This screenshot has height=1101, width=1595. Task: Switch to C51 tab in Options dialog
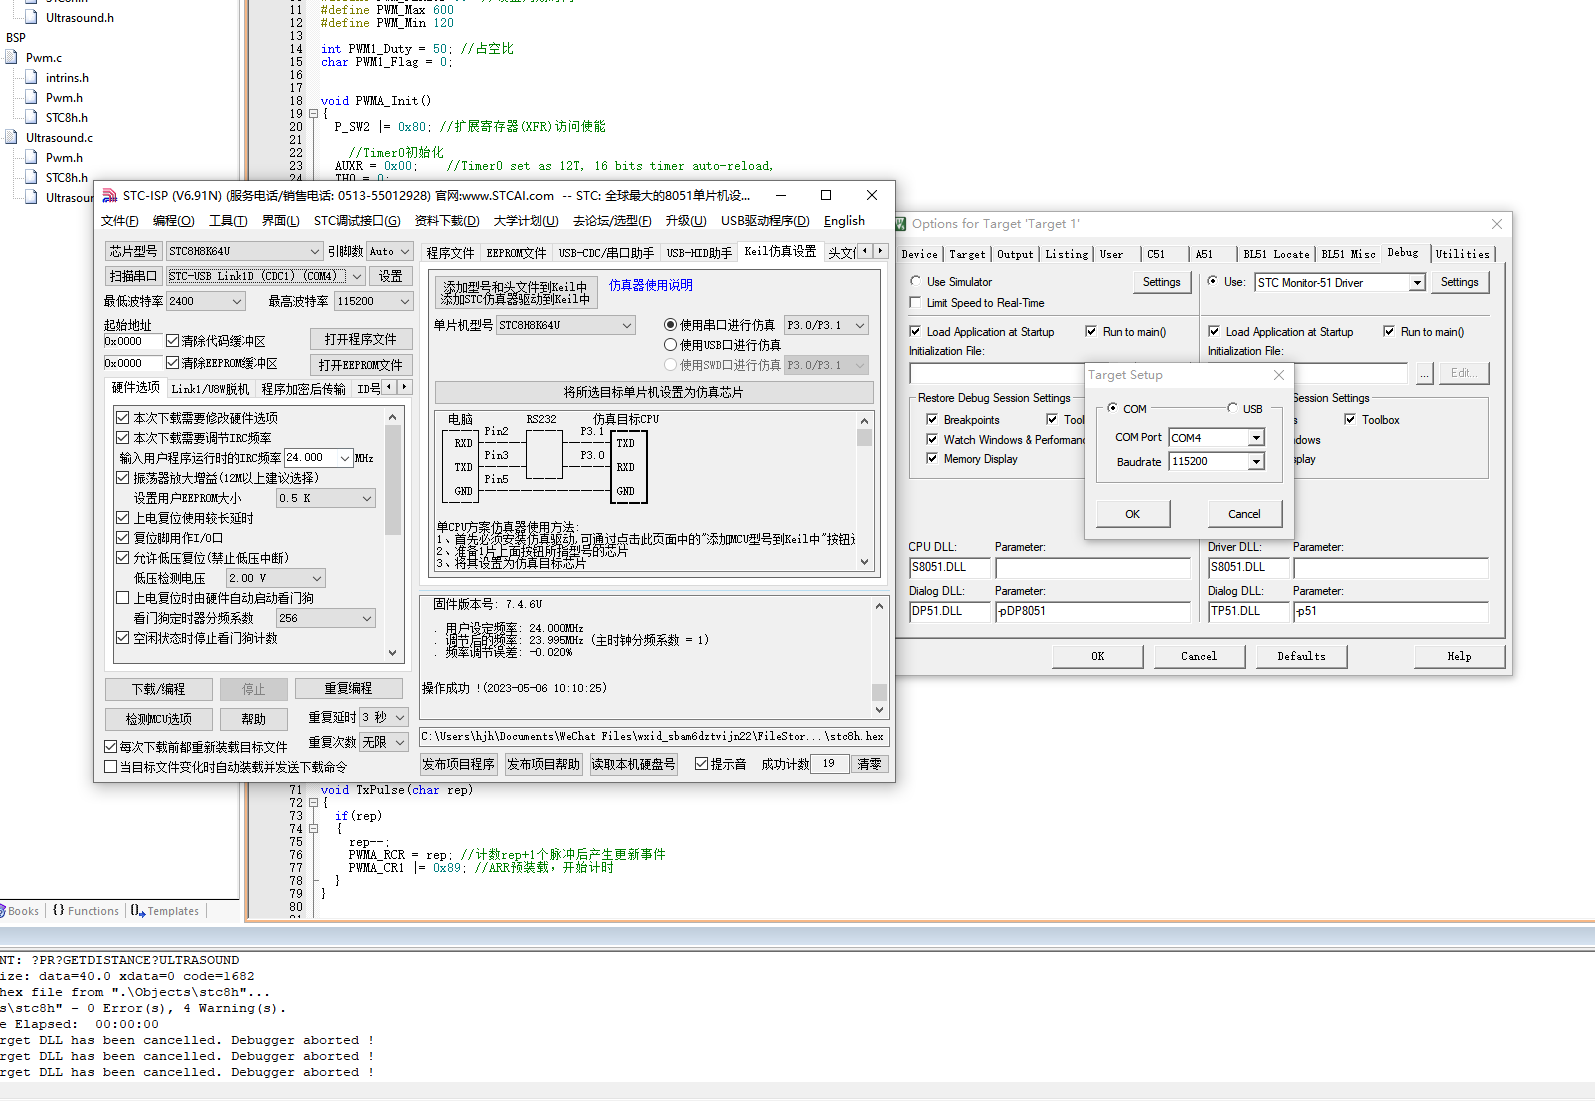click(1156, 254)
